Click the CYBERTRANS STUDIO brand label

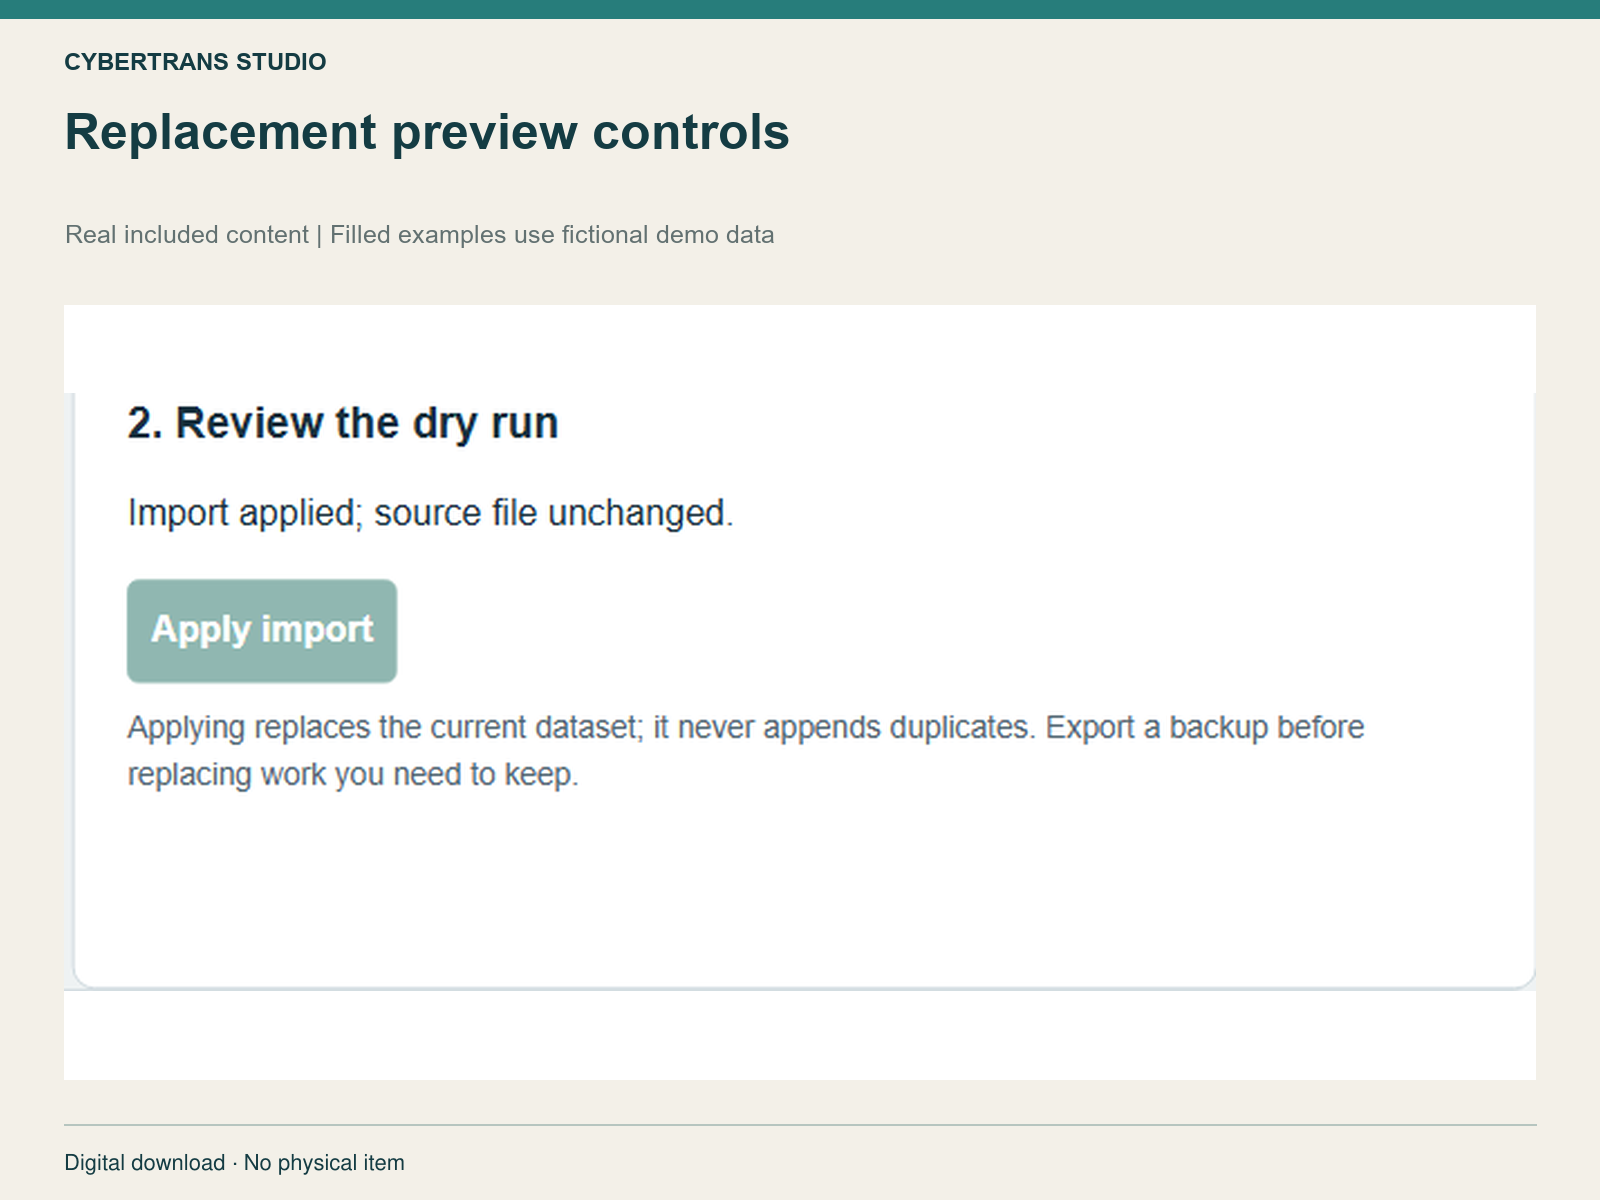pyautogui.click(x=196, y=62)
